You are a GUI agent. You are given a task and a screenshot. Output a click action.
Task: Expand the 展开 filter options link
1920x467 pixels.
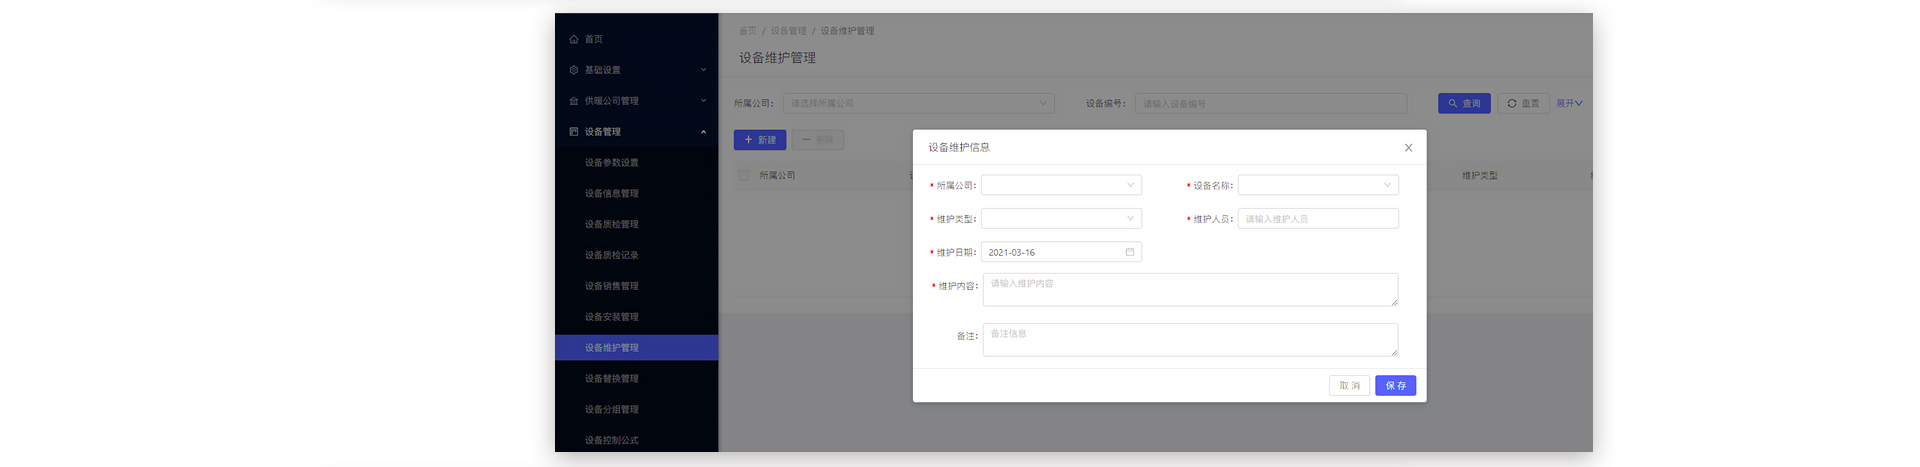coord(1569,103)
